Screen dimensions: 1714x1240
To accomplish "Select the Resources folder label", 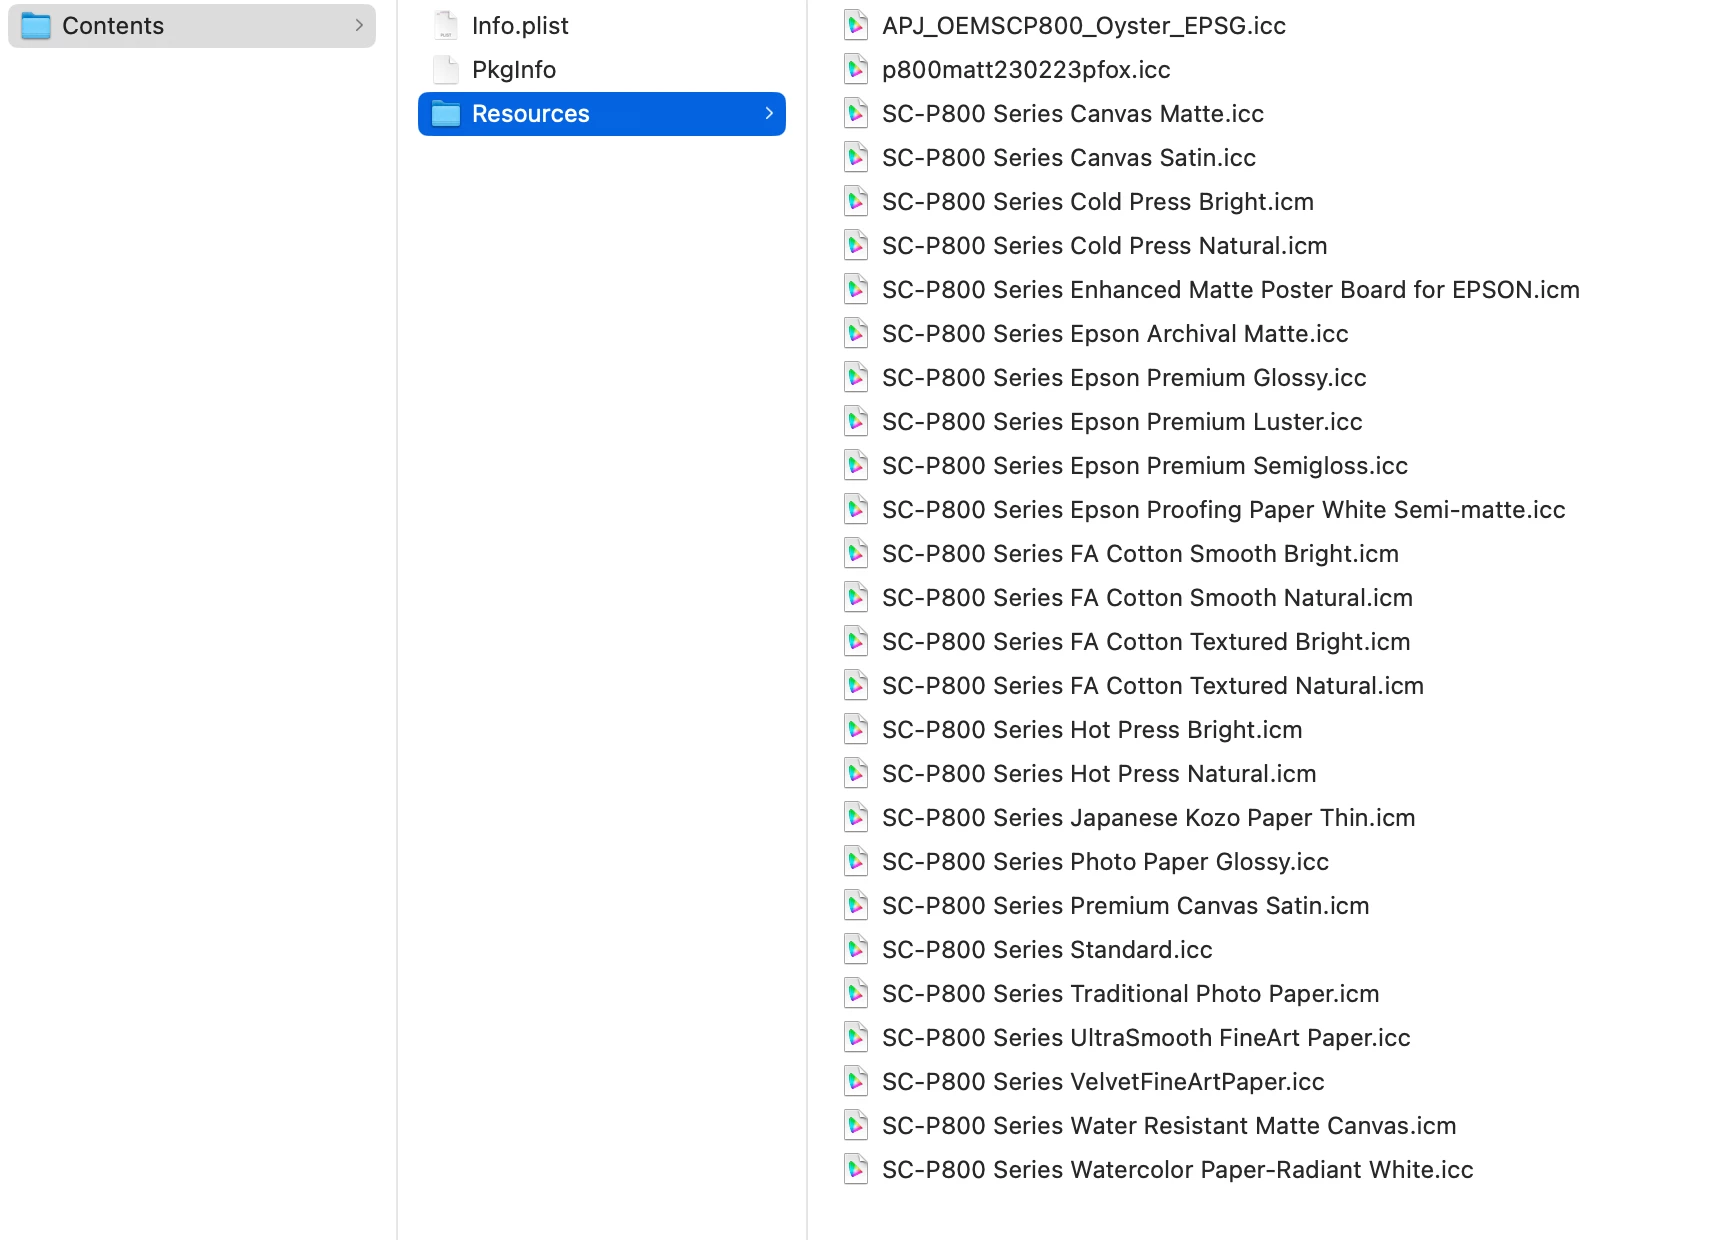I will click(x=531, y=114).
